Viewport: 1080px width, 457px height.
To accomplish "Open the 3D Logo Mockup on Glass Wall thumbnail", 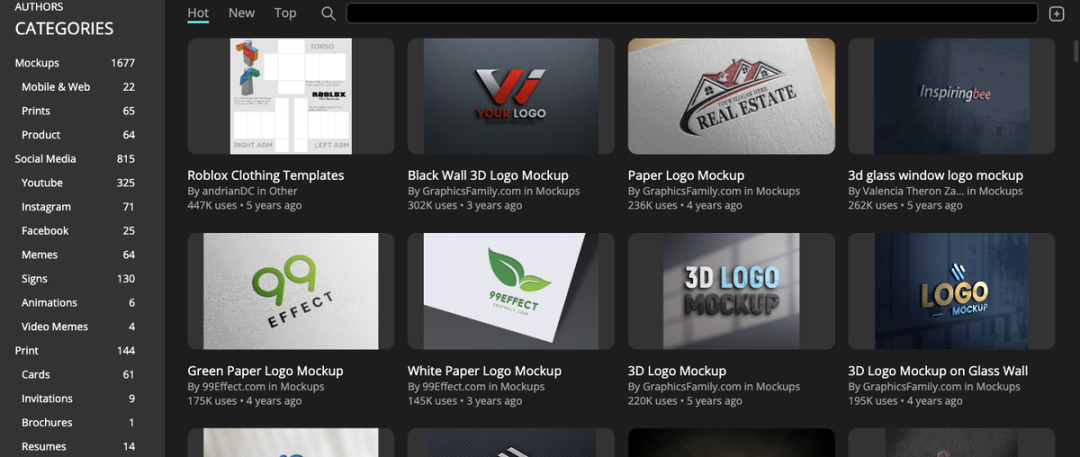I will [952, 291].
